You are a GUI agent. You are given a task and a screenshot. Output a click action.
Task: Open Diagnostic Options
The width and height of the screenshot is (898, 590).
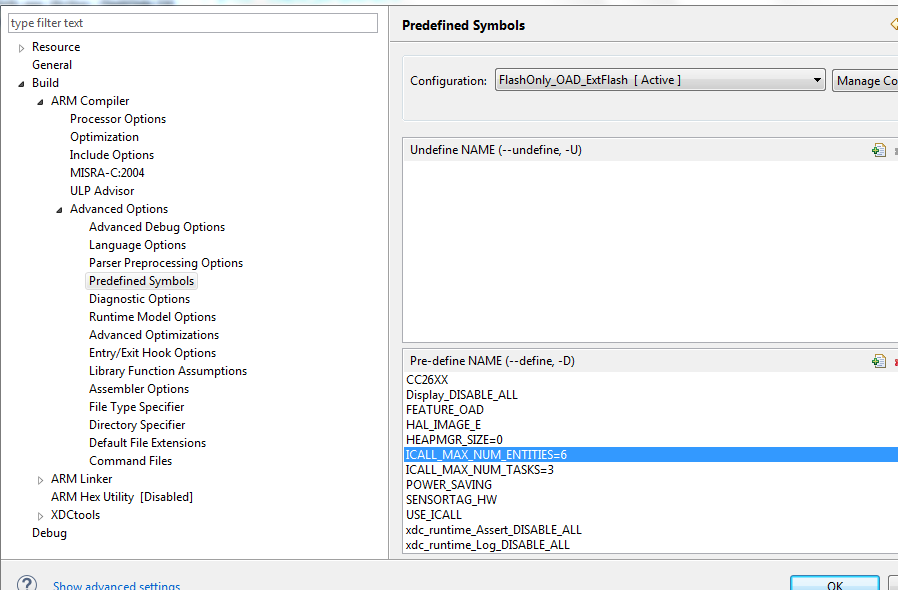pos(139,299)
